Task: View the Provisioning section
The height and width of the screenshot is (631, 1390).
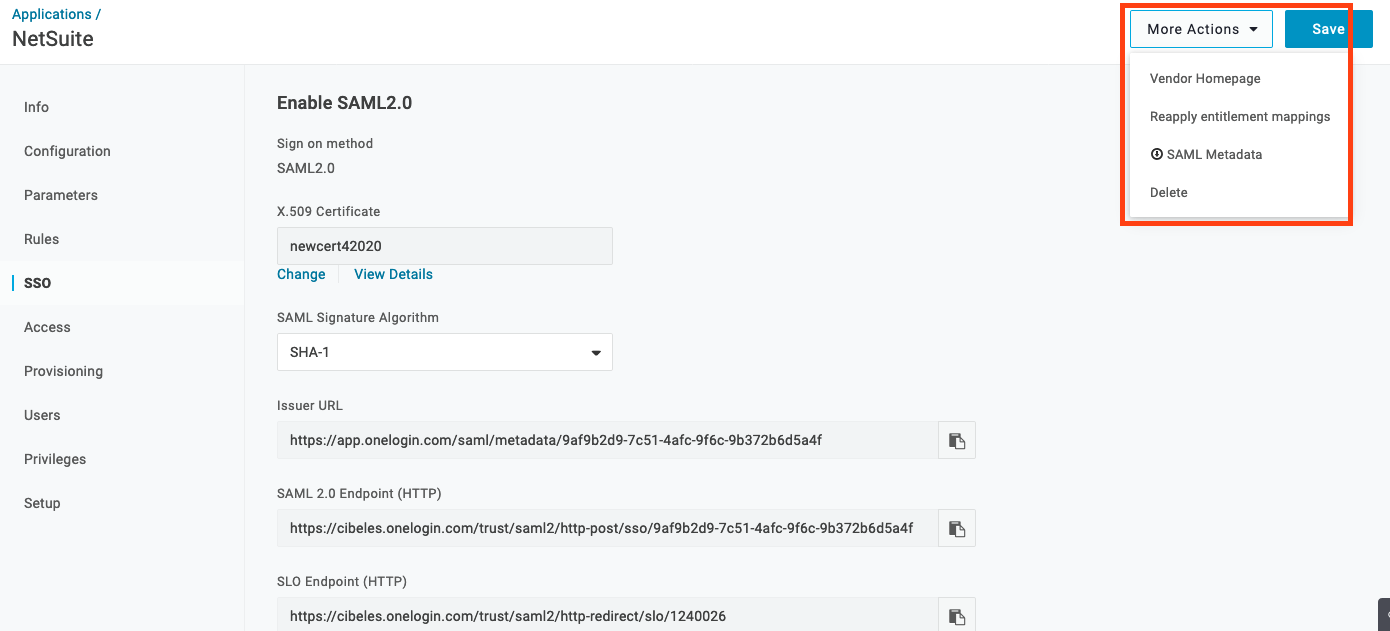Action: click(63, 371)
